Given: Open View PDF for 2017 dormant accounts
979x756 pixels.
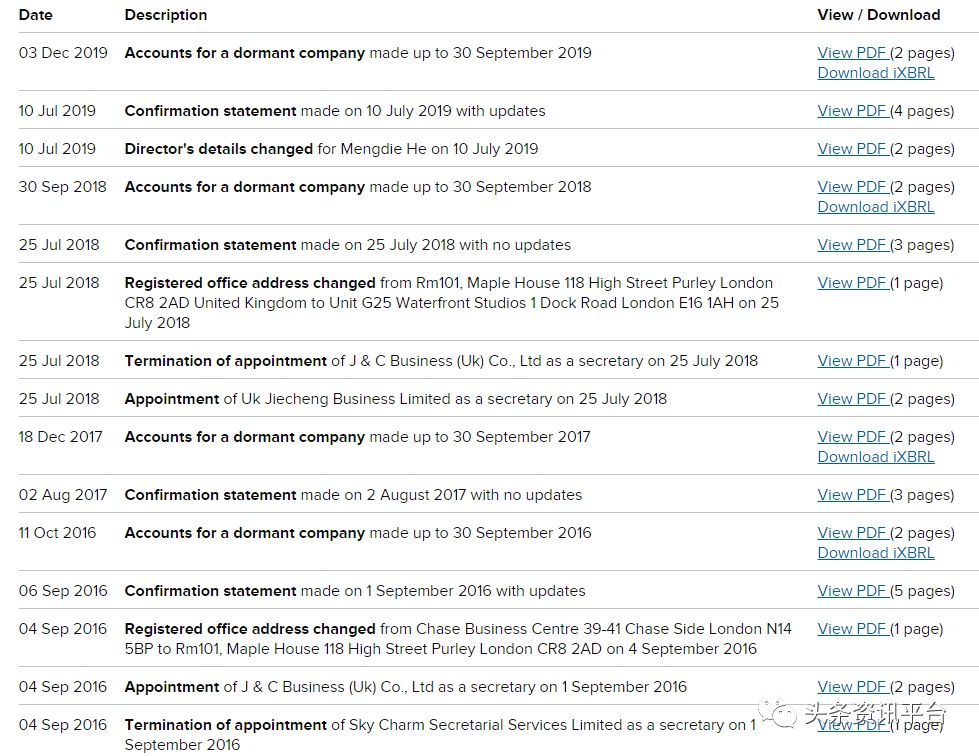Looking at the screenshot, I should coord(851,437).
